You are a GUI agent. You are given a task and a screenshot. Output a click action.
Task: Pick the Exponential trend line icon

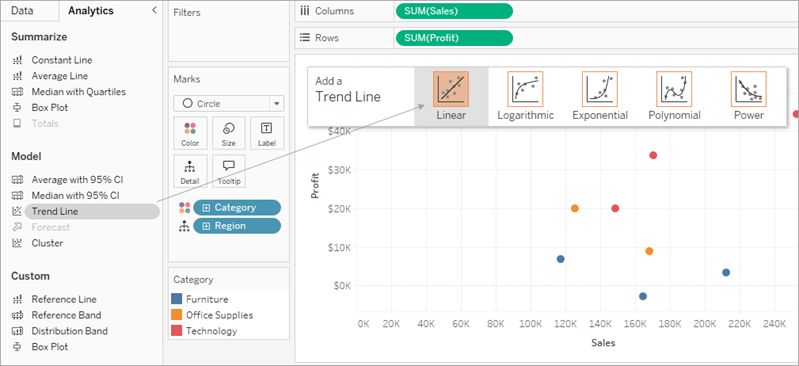[x=599, y=89]
